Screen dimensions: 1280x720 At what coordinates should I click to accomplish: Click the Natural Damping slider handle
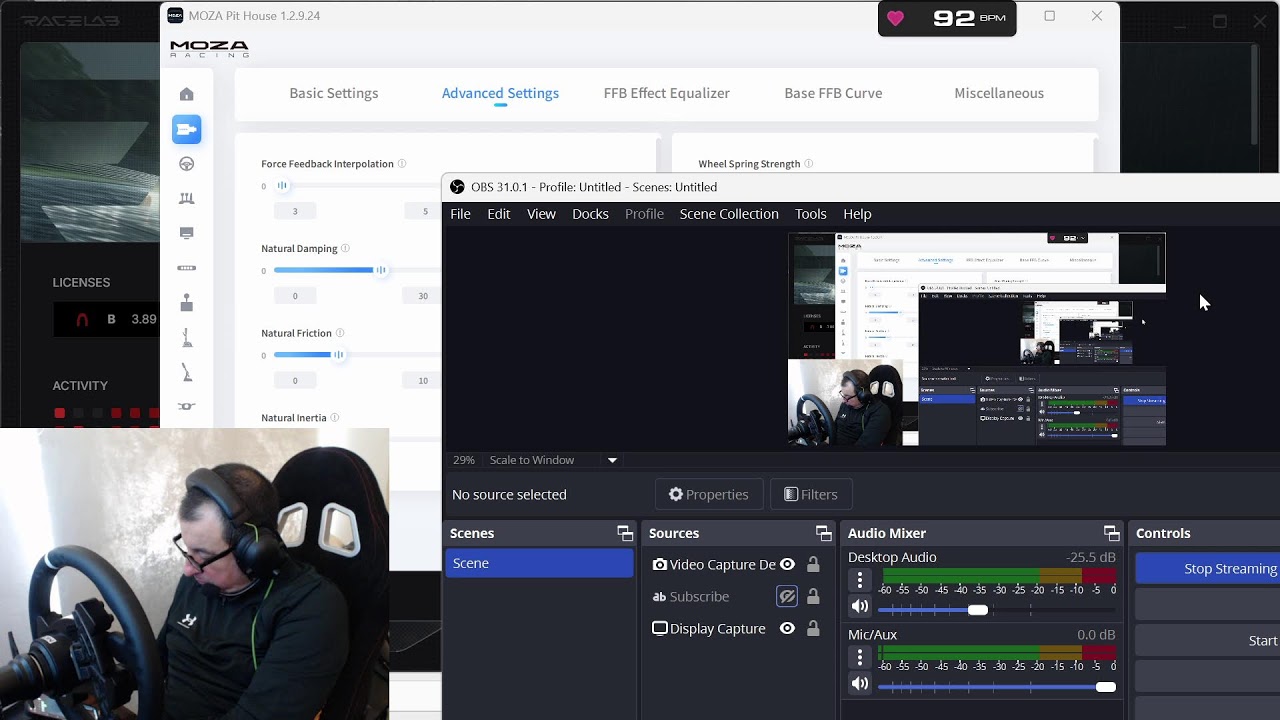click(380, 270)
